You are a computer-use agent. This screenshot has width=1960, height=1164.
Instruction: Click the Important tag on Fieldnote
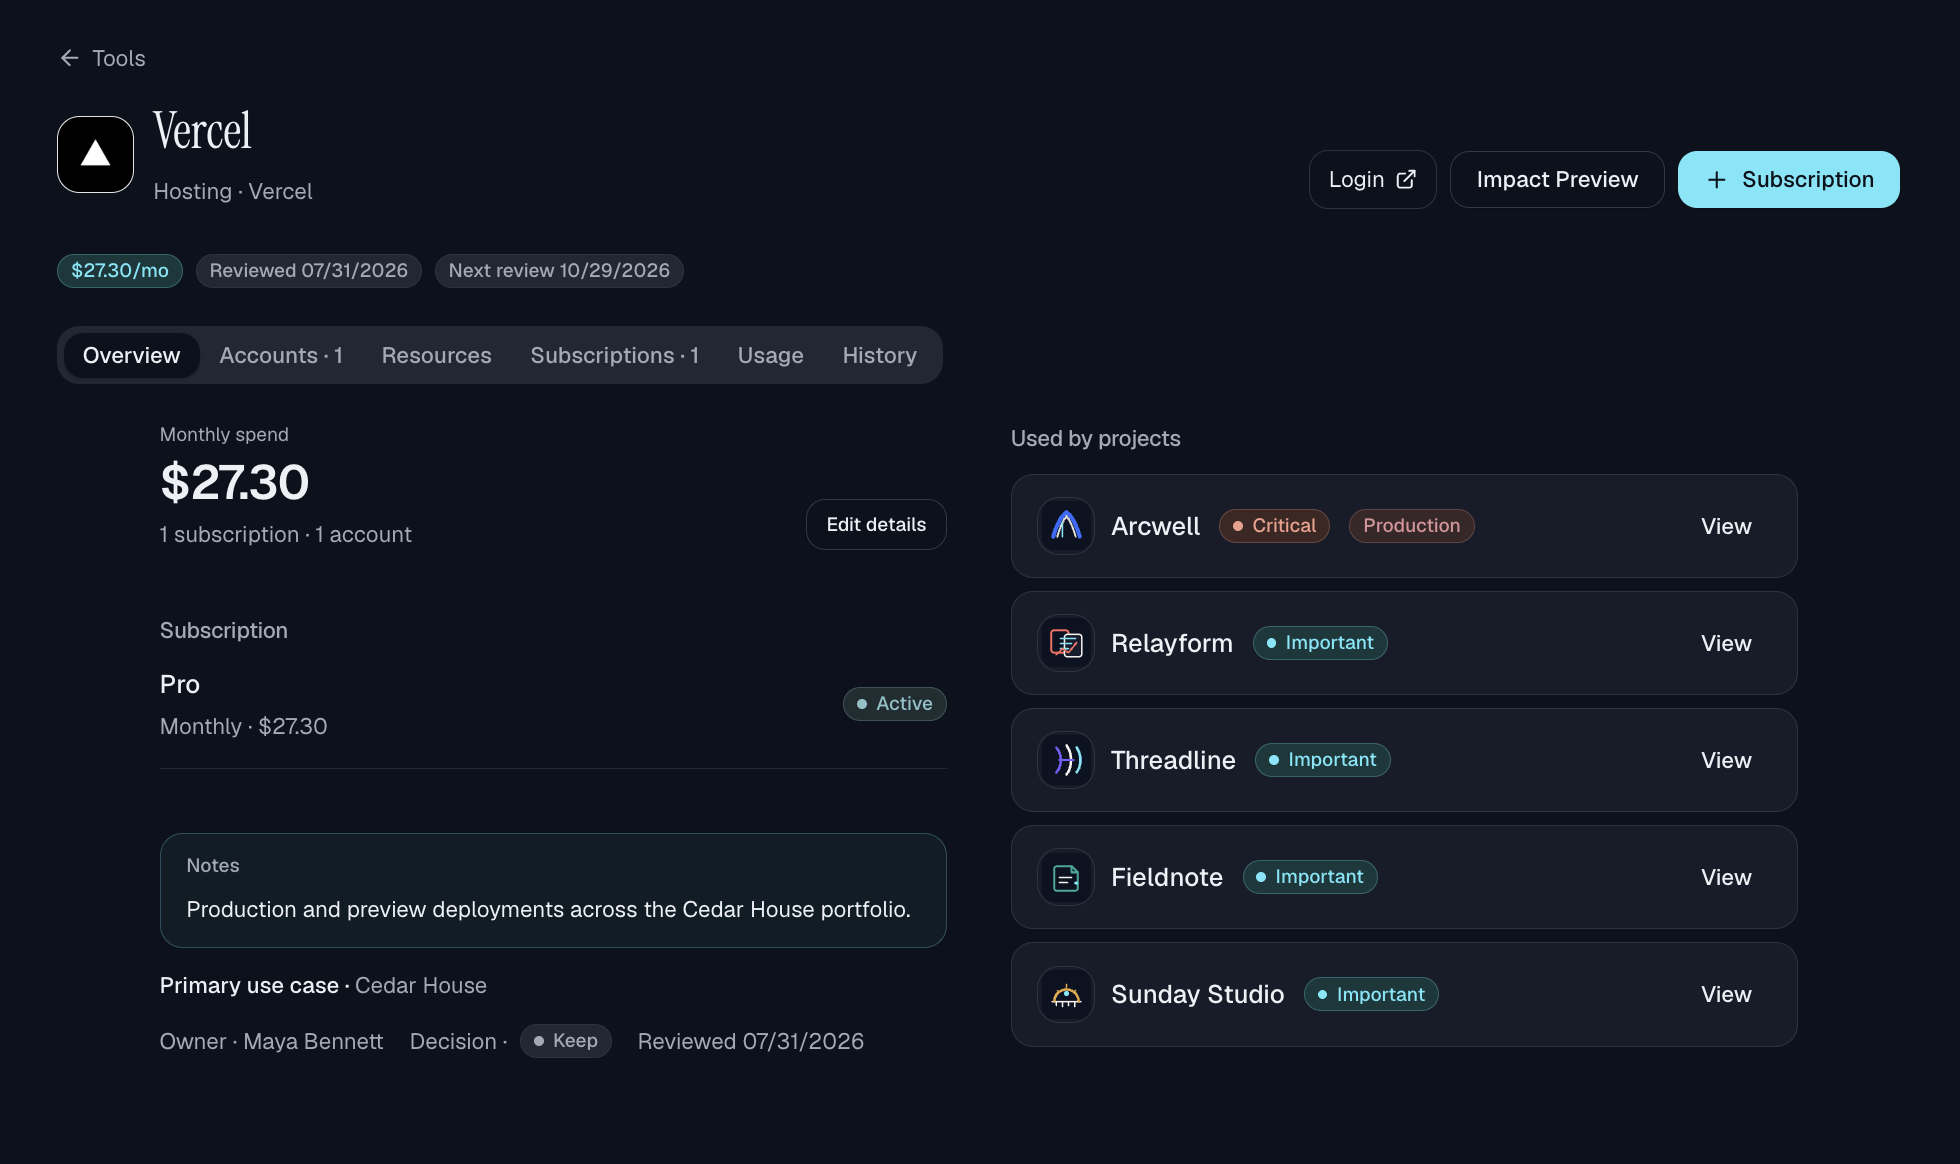(1310, 877)
